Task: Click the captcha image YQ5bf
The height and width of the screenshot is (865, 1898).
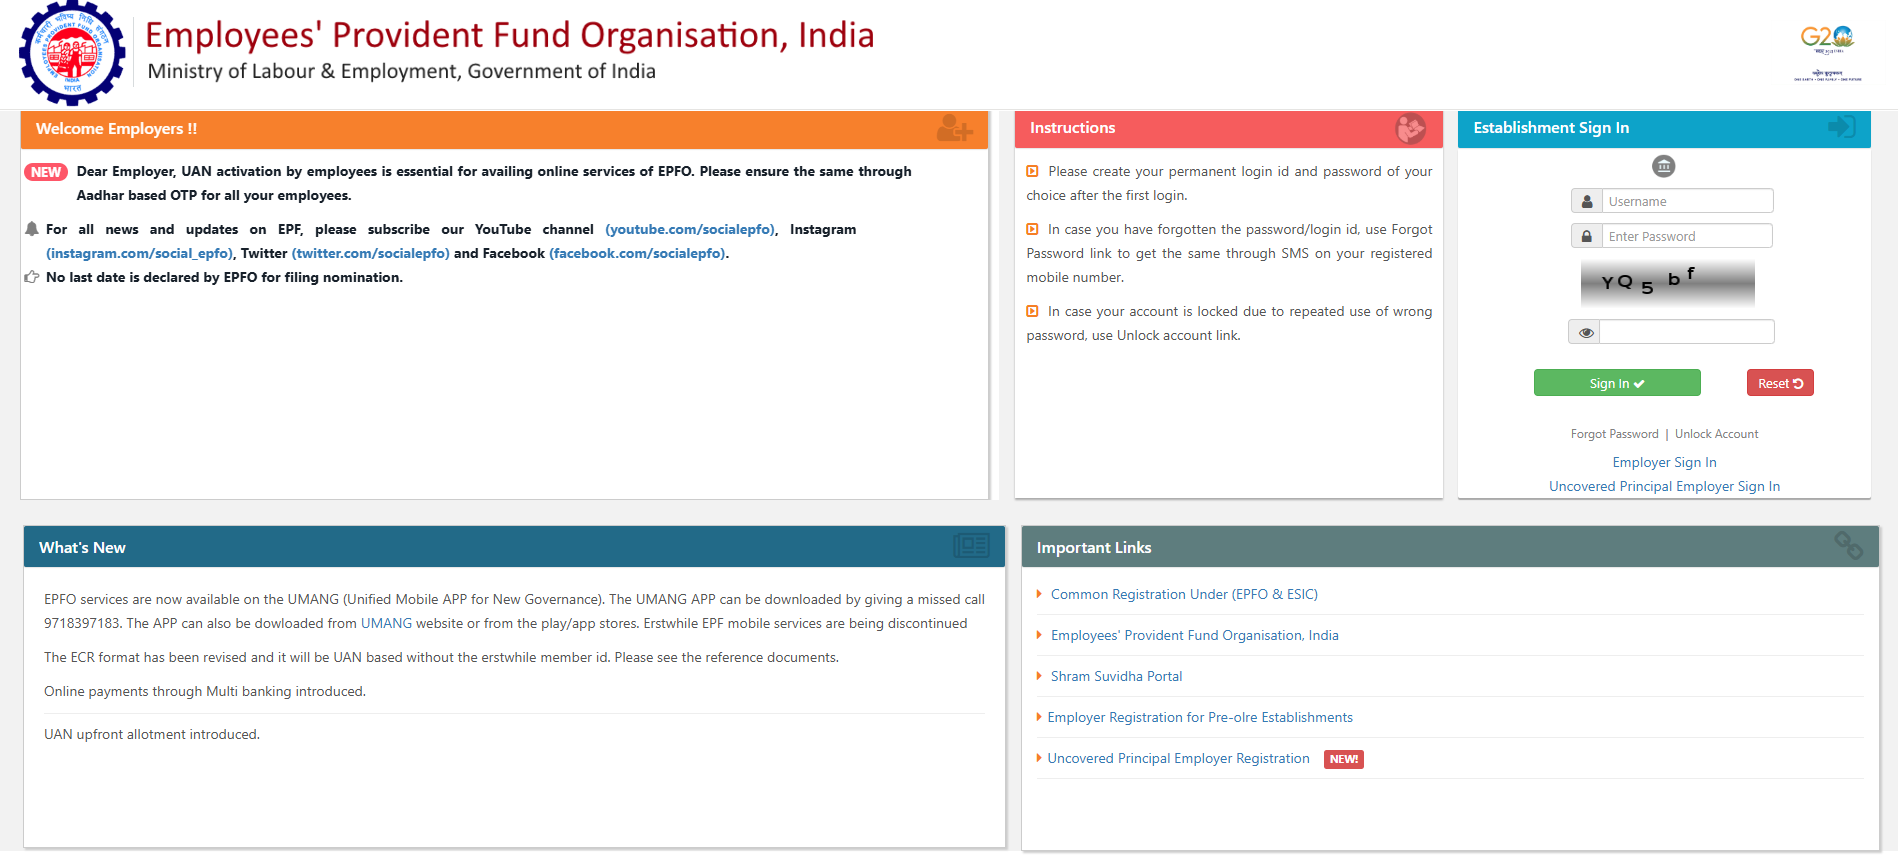Action: pos(1667,283)
